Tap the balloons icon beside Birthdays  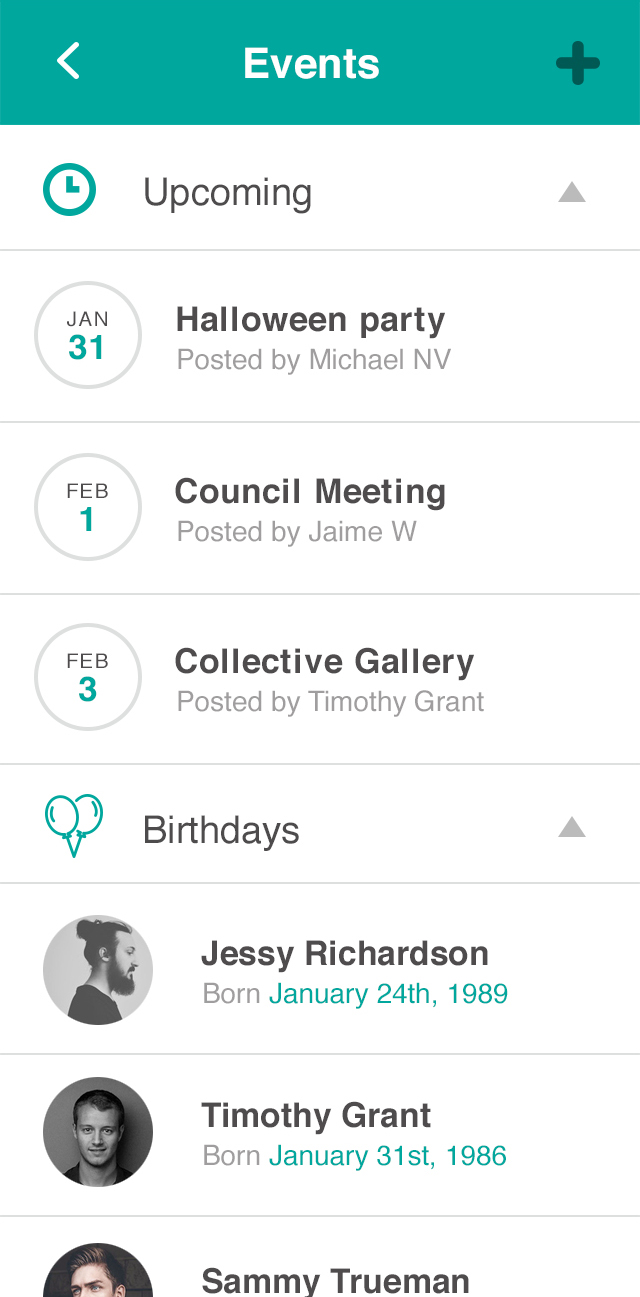tap(74, 826)
